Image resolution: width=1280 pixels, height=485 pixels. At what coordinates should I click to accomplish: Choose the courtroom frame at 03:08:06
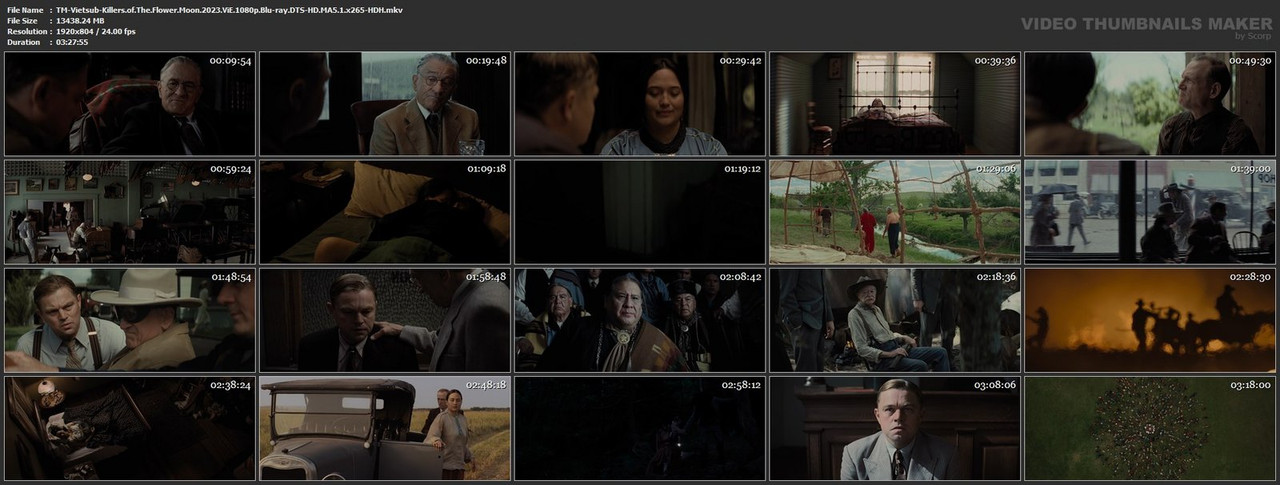pos(895,427)
